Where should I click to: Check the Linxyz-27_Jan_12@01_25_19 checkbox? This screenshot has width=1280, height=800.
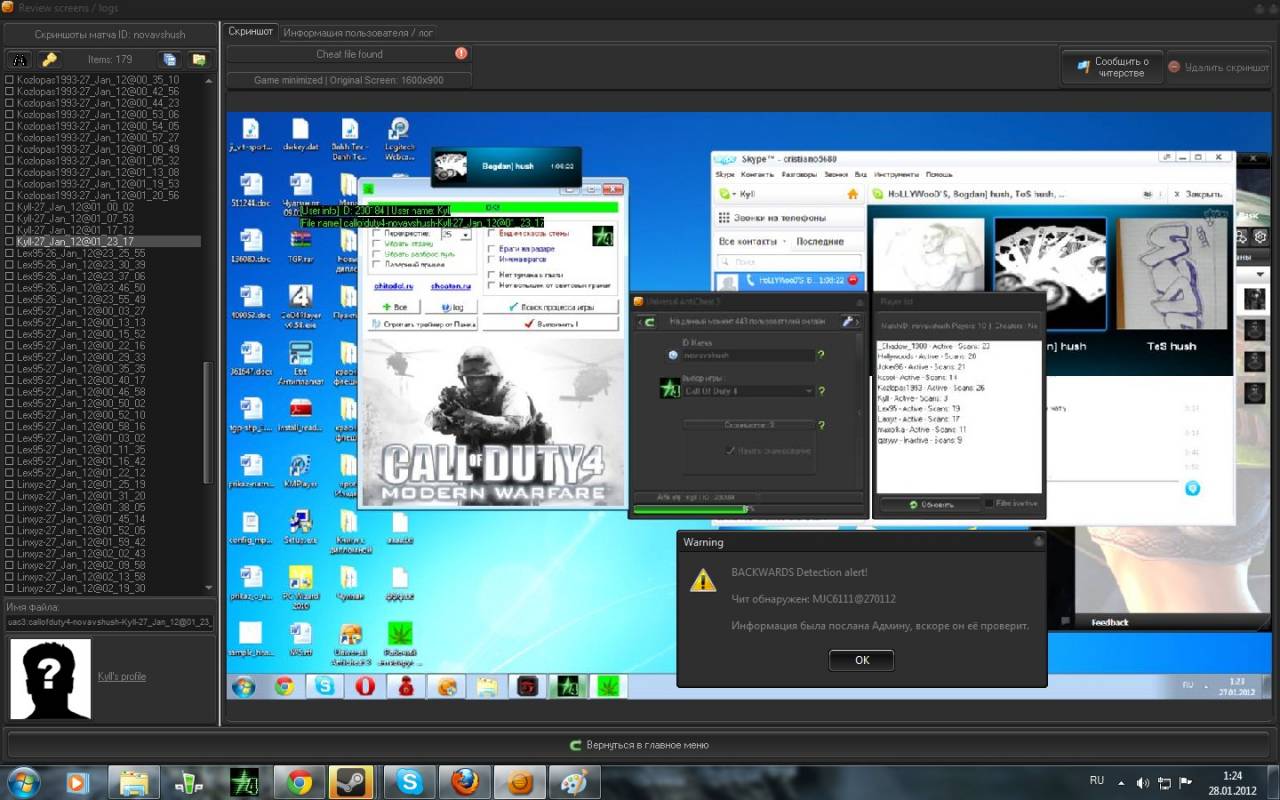(x=10, y=484)
